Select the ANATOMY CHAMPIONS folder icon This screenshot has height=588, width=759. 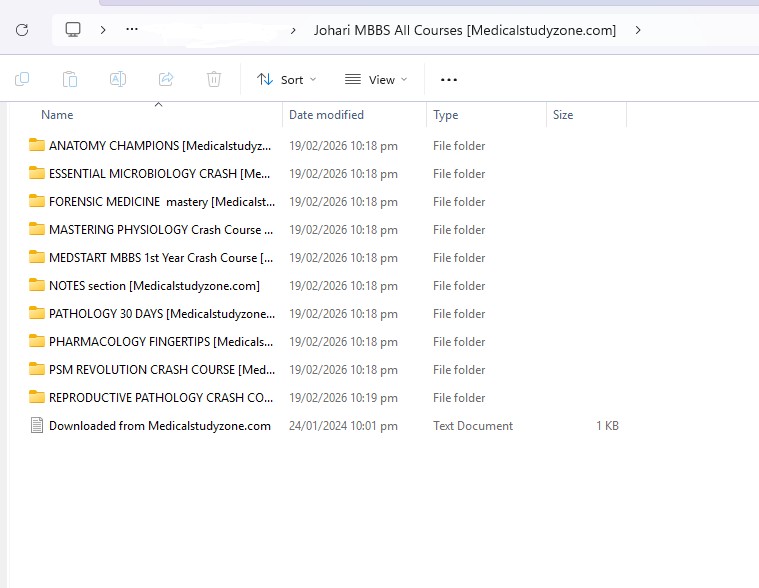tap(36, 145)
